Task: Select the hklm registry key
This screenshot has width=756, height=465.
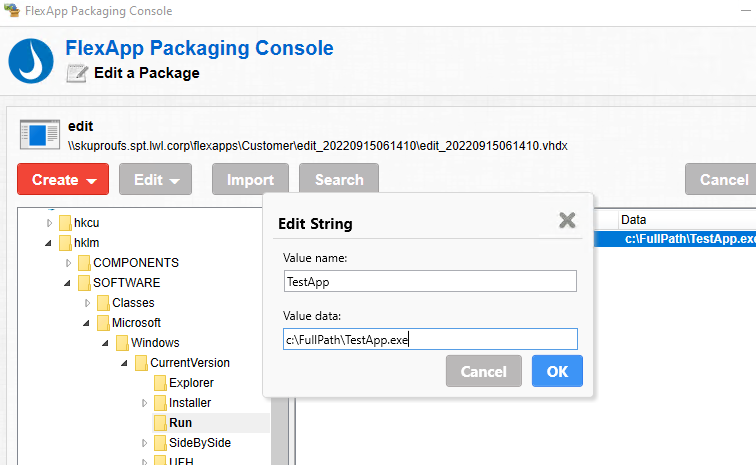Action: tap(86, 243)
